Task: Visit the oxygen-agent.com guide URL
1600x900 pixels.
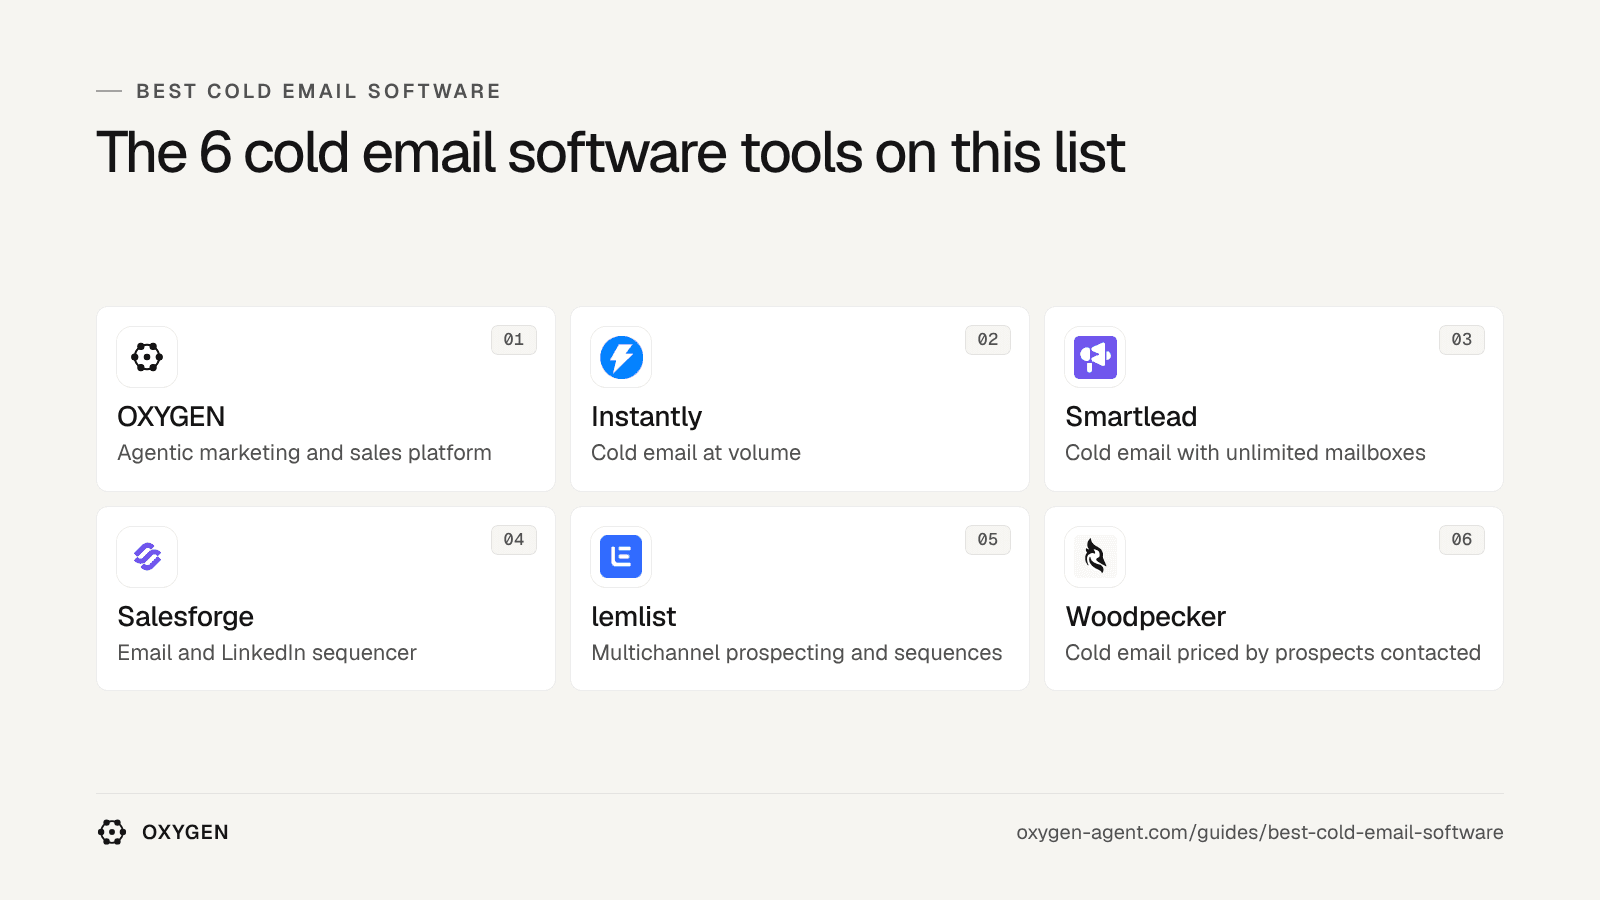Action: coord(1260,833)
